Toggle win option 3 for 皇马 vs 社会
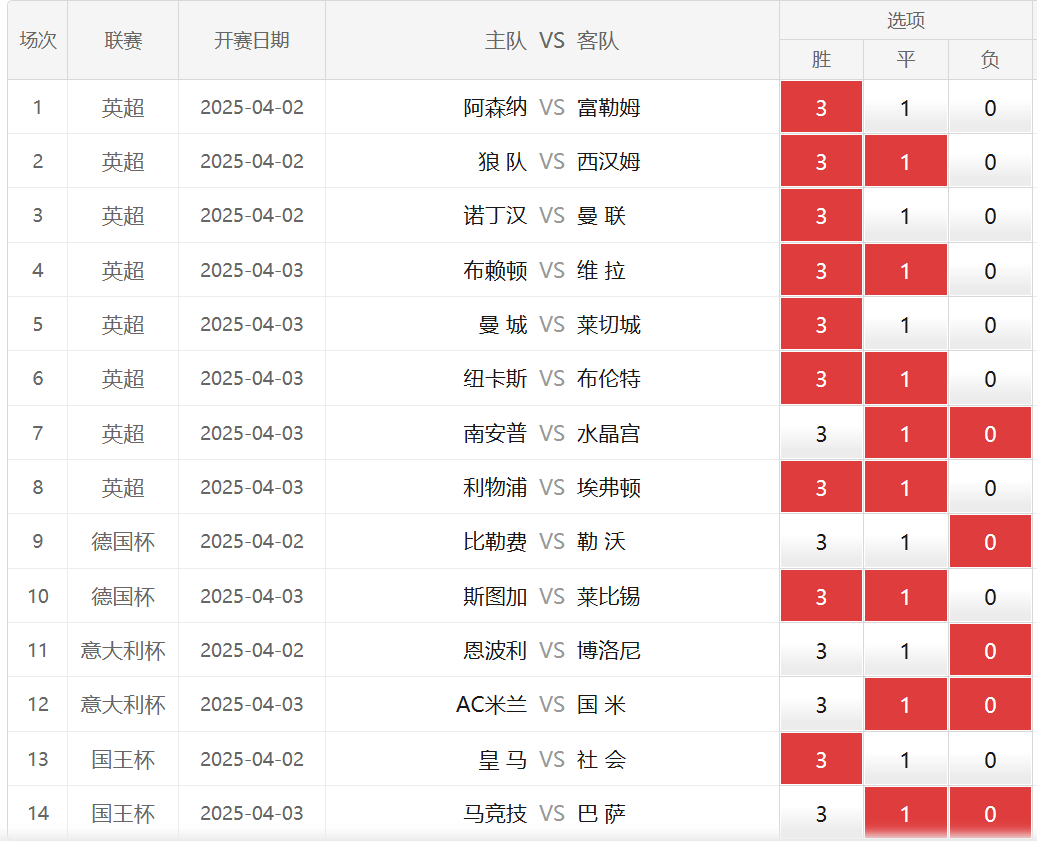The height and width of the screenshot is (845, 1037). pyautogui.click(x=821, y=759)
